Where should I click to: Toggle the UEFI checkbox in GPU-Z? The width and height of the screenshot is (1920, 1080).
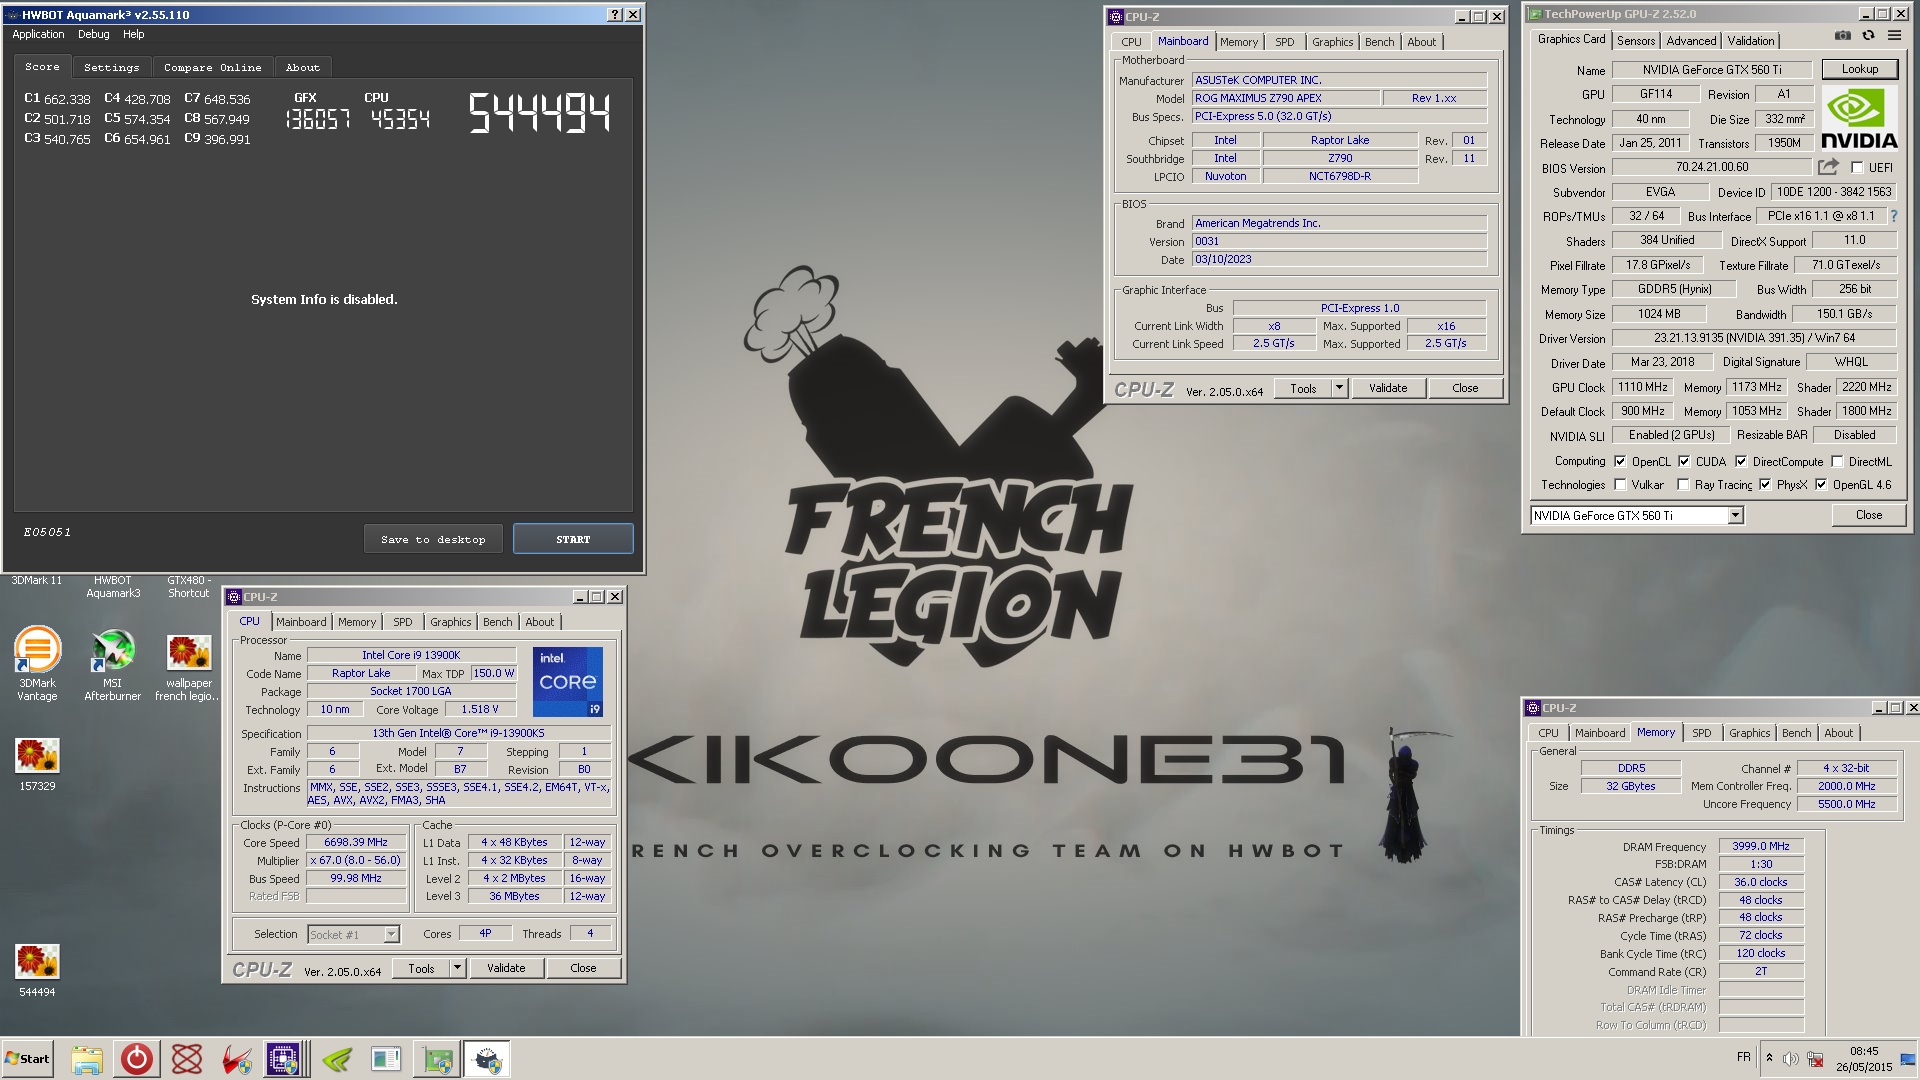click(x=1857, y=168)
